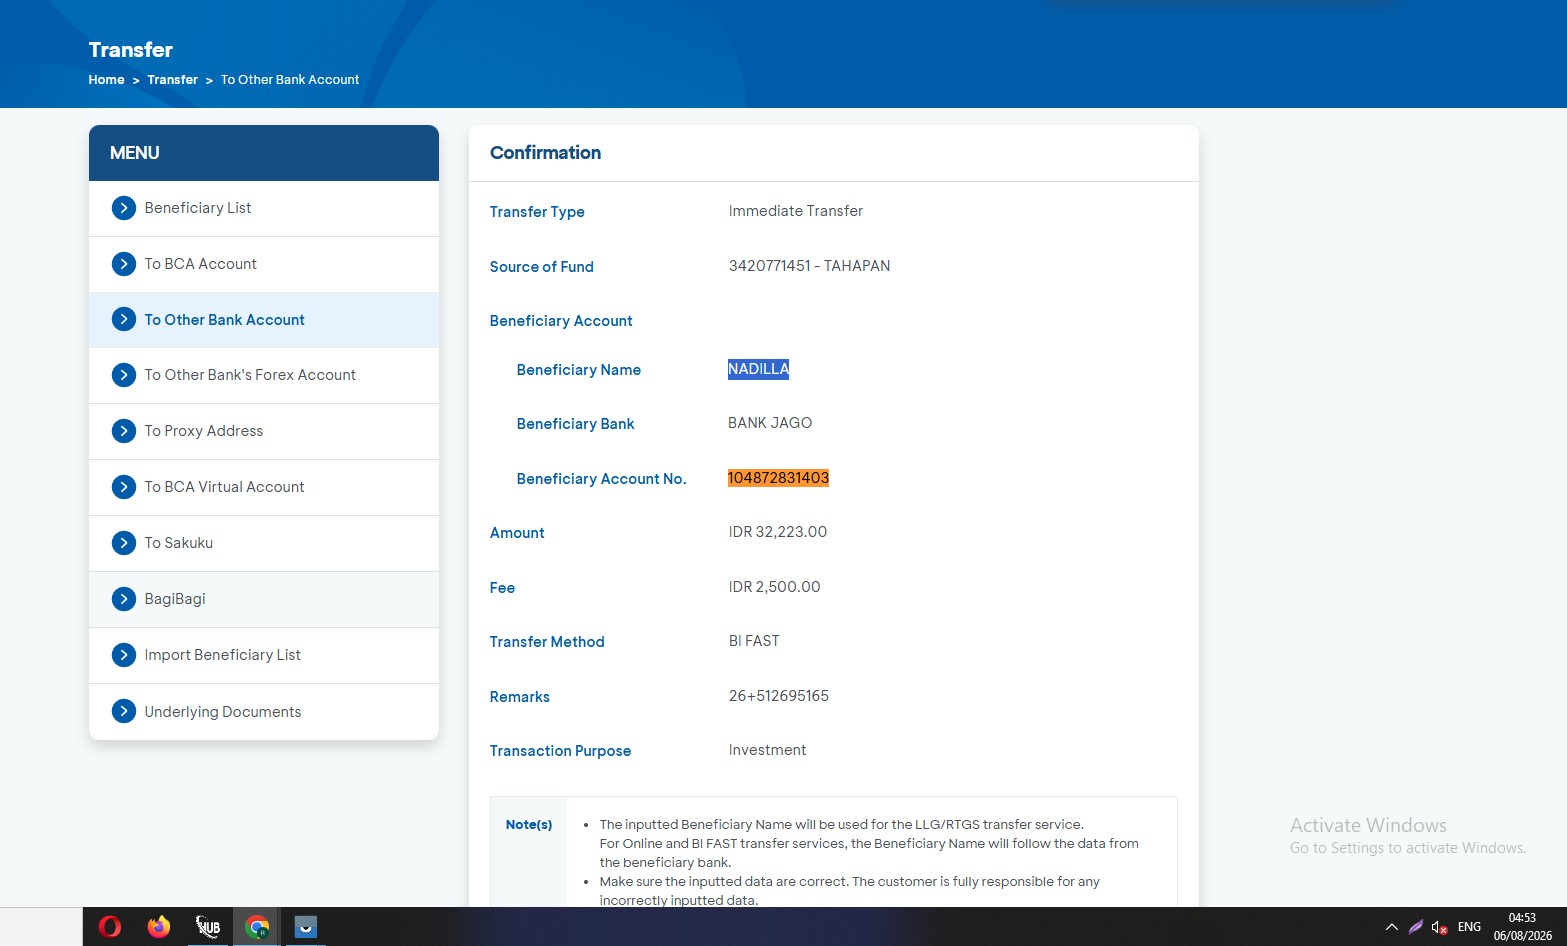Click the Source of Fund label
This screenshot has height=946, width=1567.
541,267
